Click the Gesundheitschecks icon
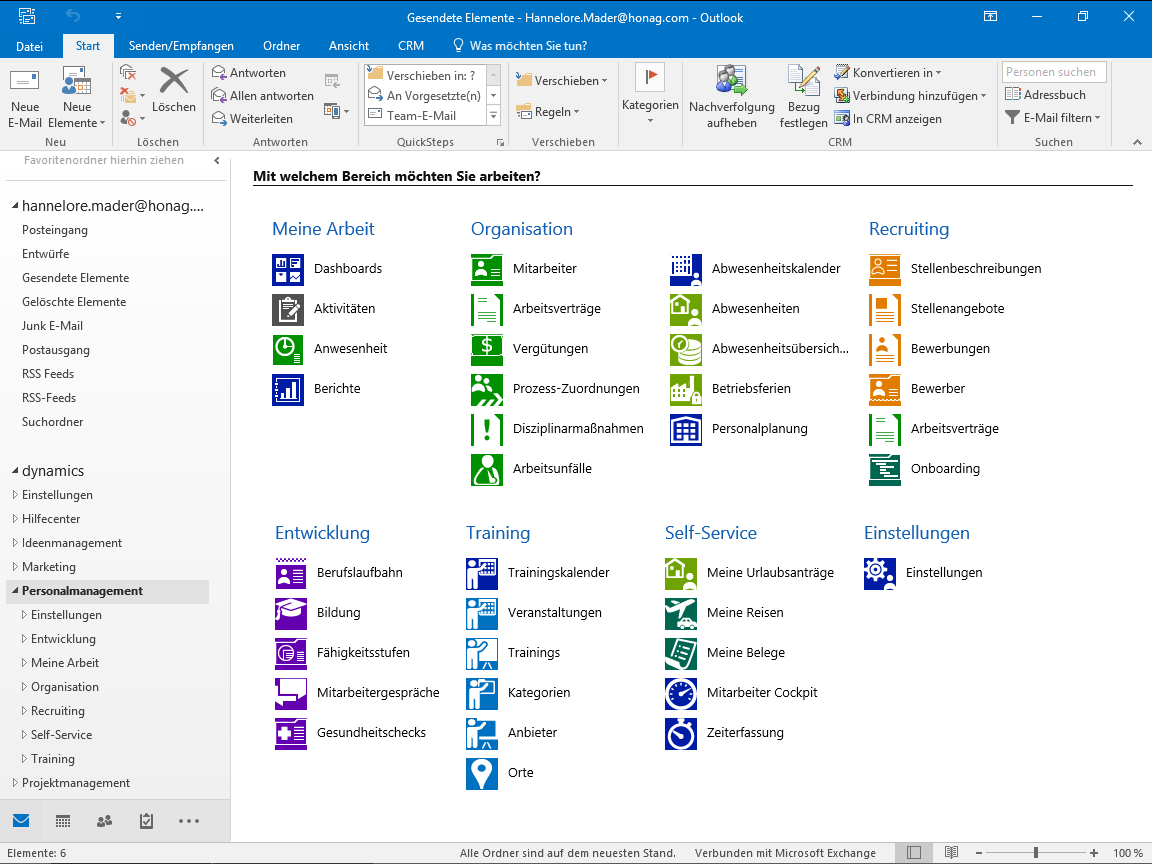 (x=291, y=733)
